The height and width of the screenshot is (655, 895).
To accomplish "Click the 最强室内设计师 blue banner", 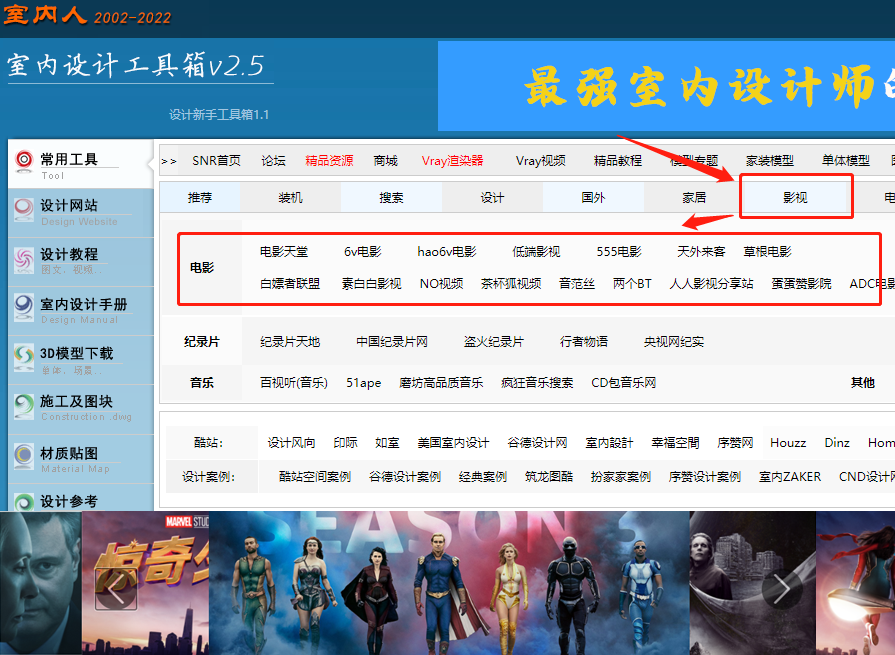I will click(666, 86).
